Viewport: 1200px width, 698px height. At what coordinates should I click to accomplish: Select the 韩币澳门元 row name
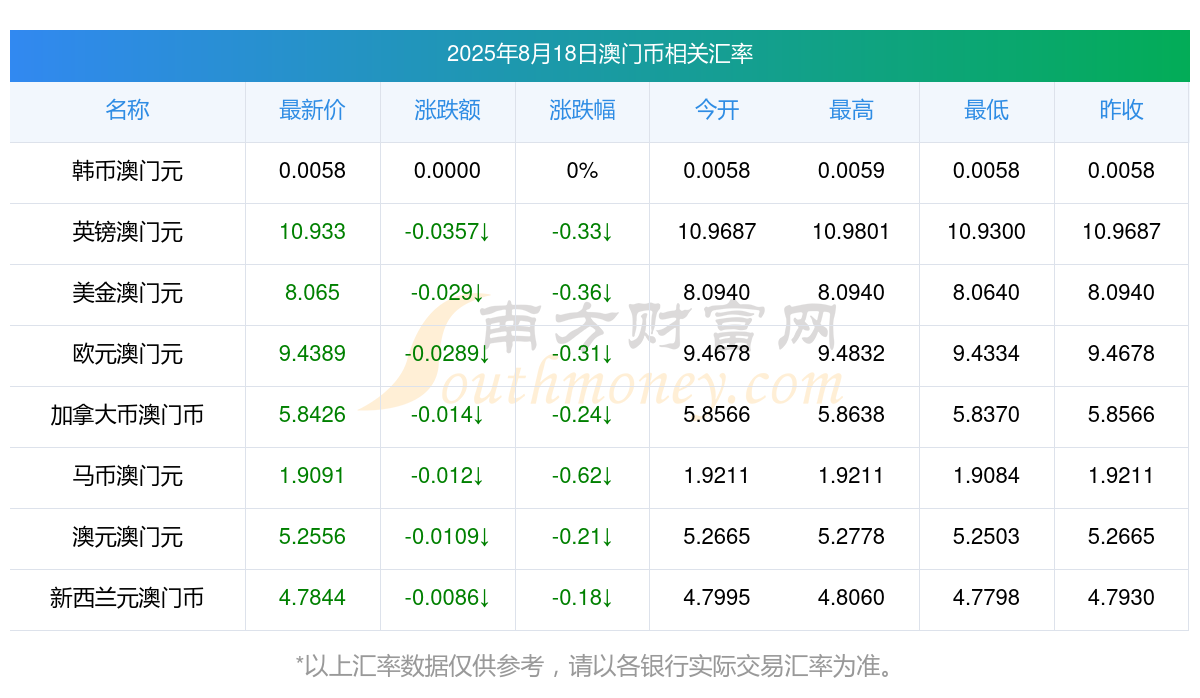click(127, 171)
